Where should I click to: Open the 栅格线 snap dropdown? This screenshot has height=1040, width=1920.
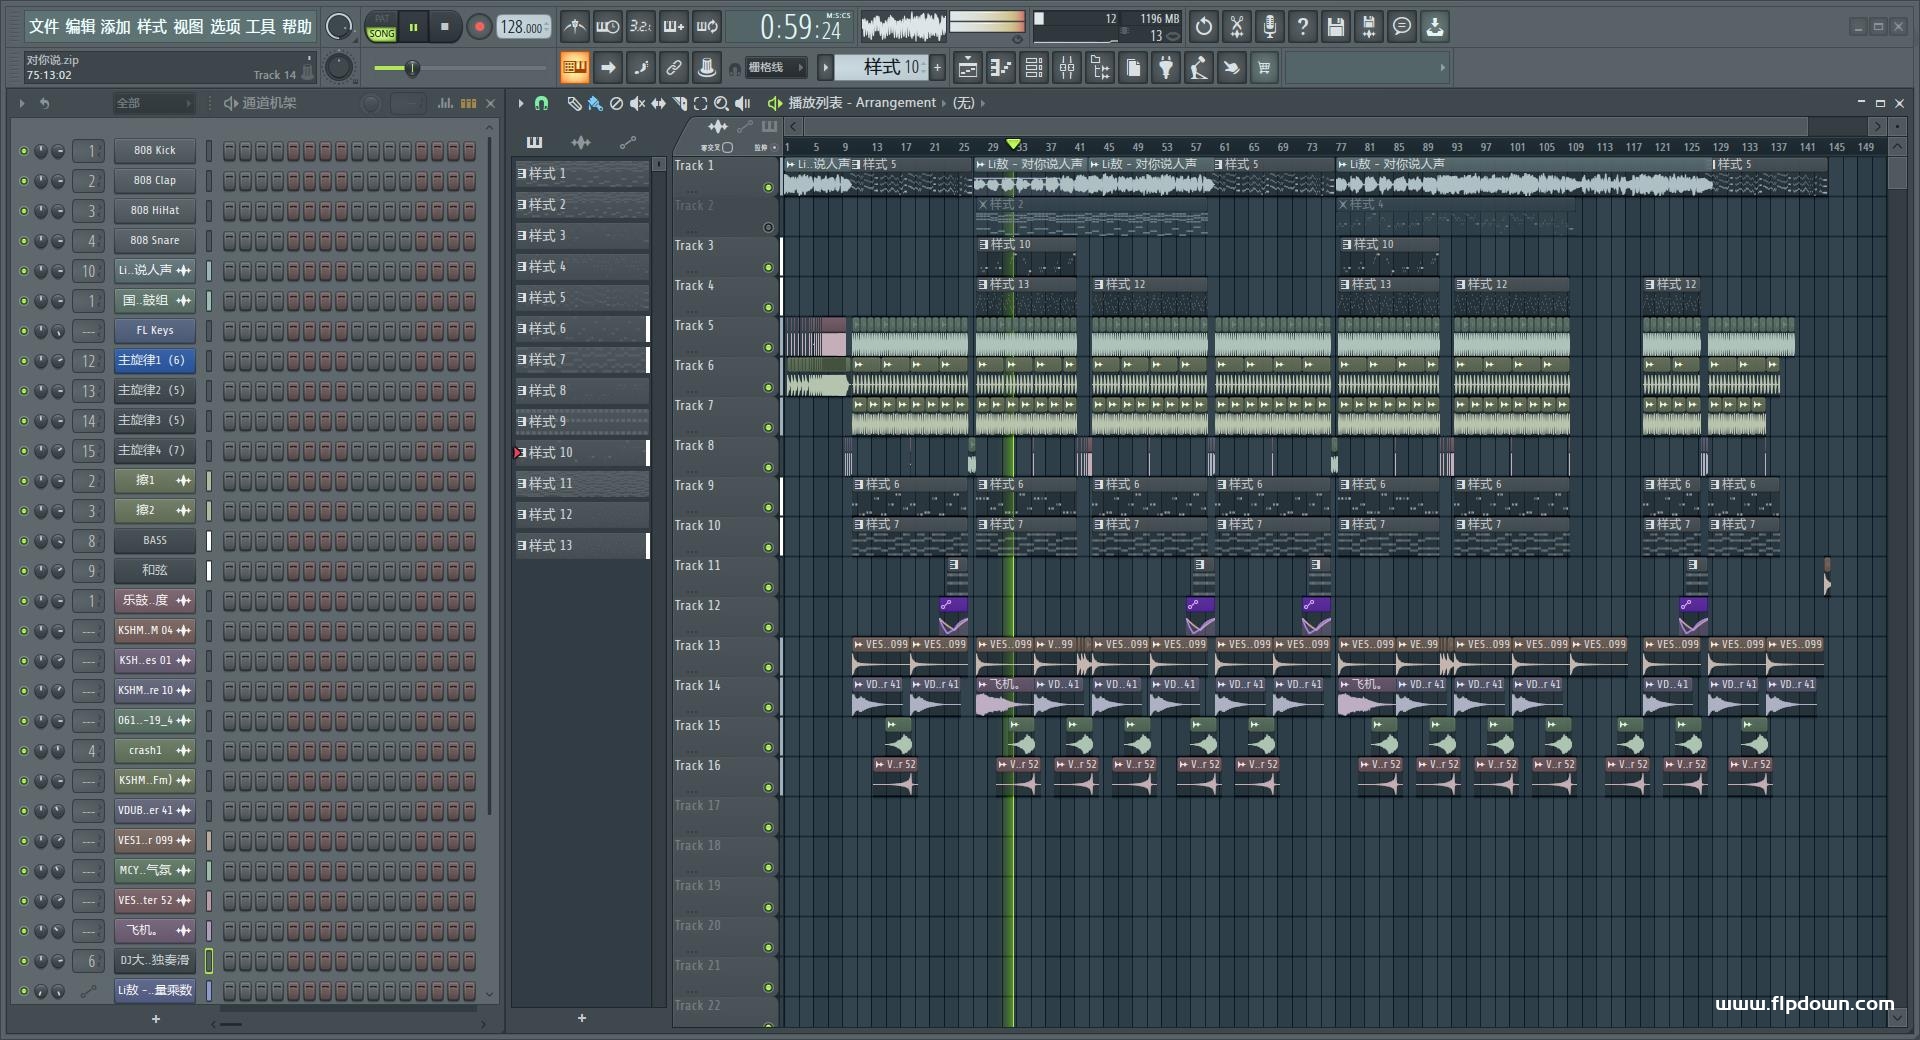(777, 68)
